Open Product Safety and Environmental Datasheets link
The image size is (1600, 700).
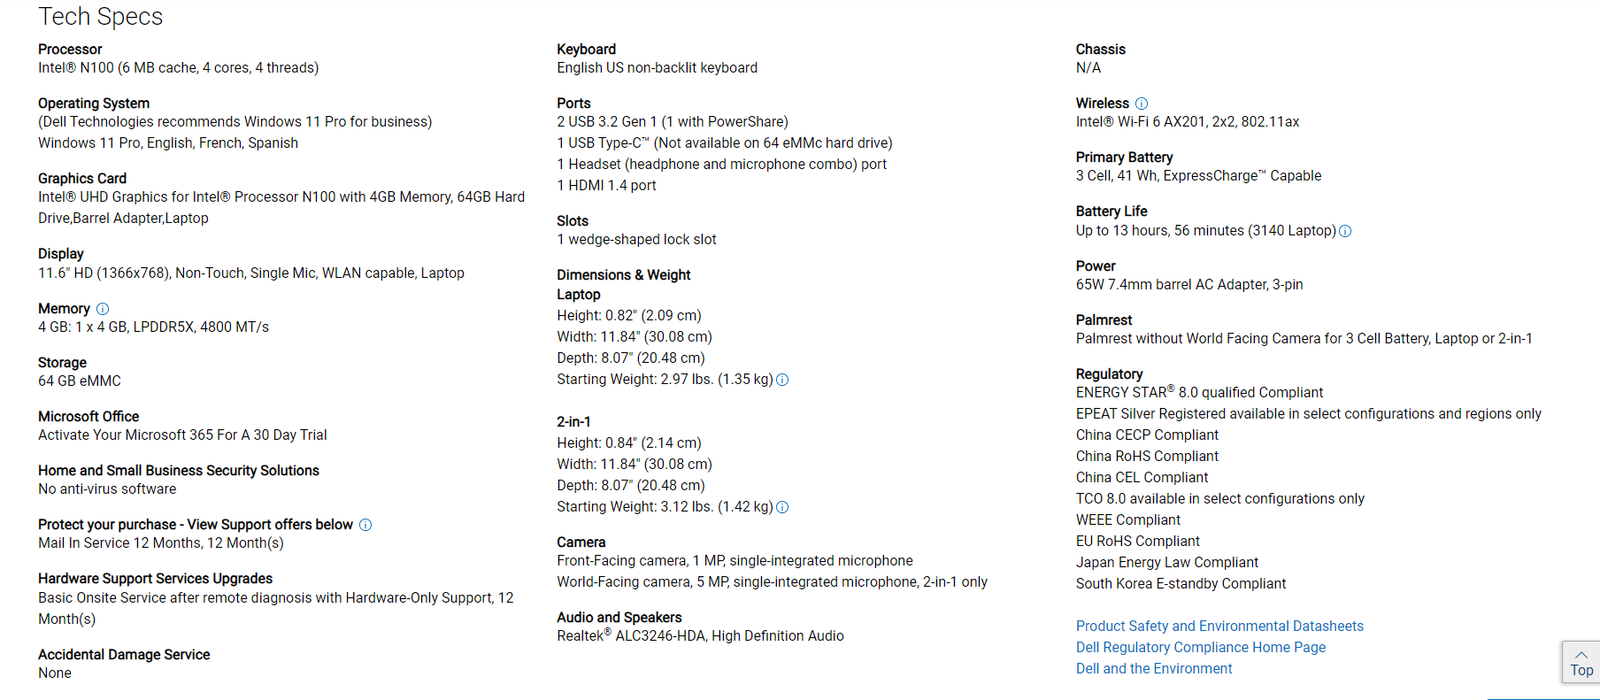pyautogui.click(x=1219, y=626)
